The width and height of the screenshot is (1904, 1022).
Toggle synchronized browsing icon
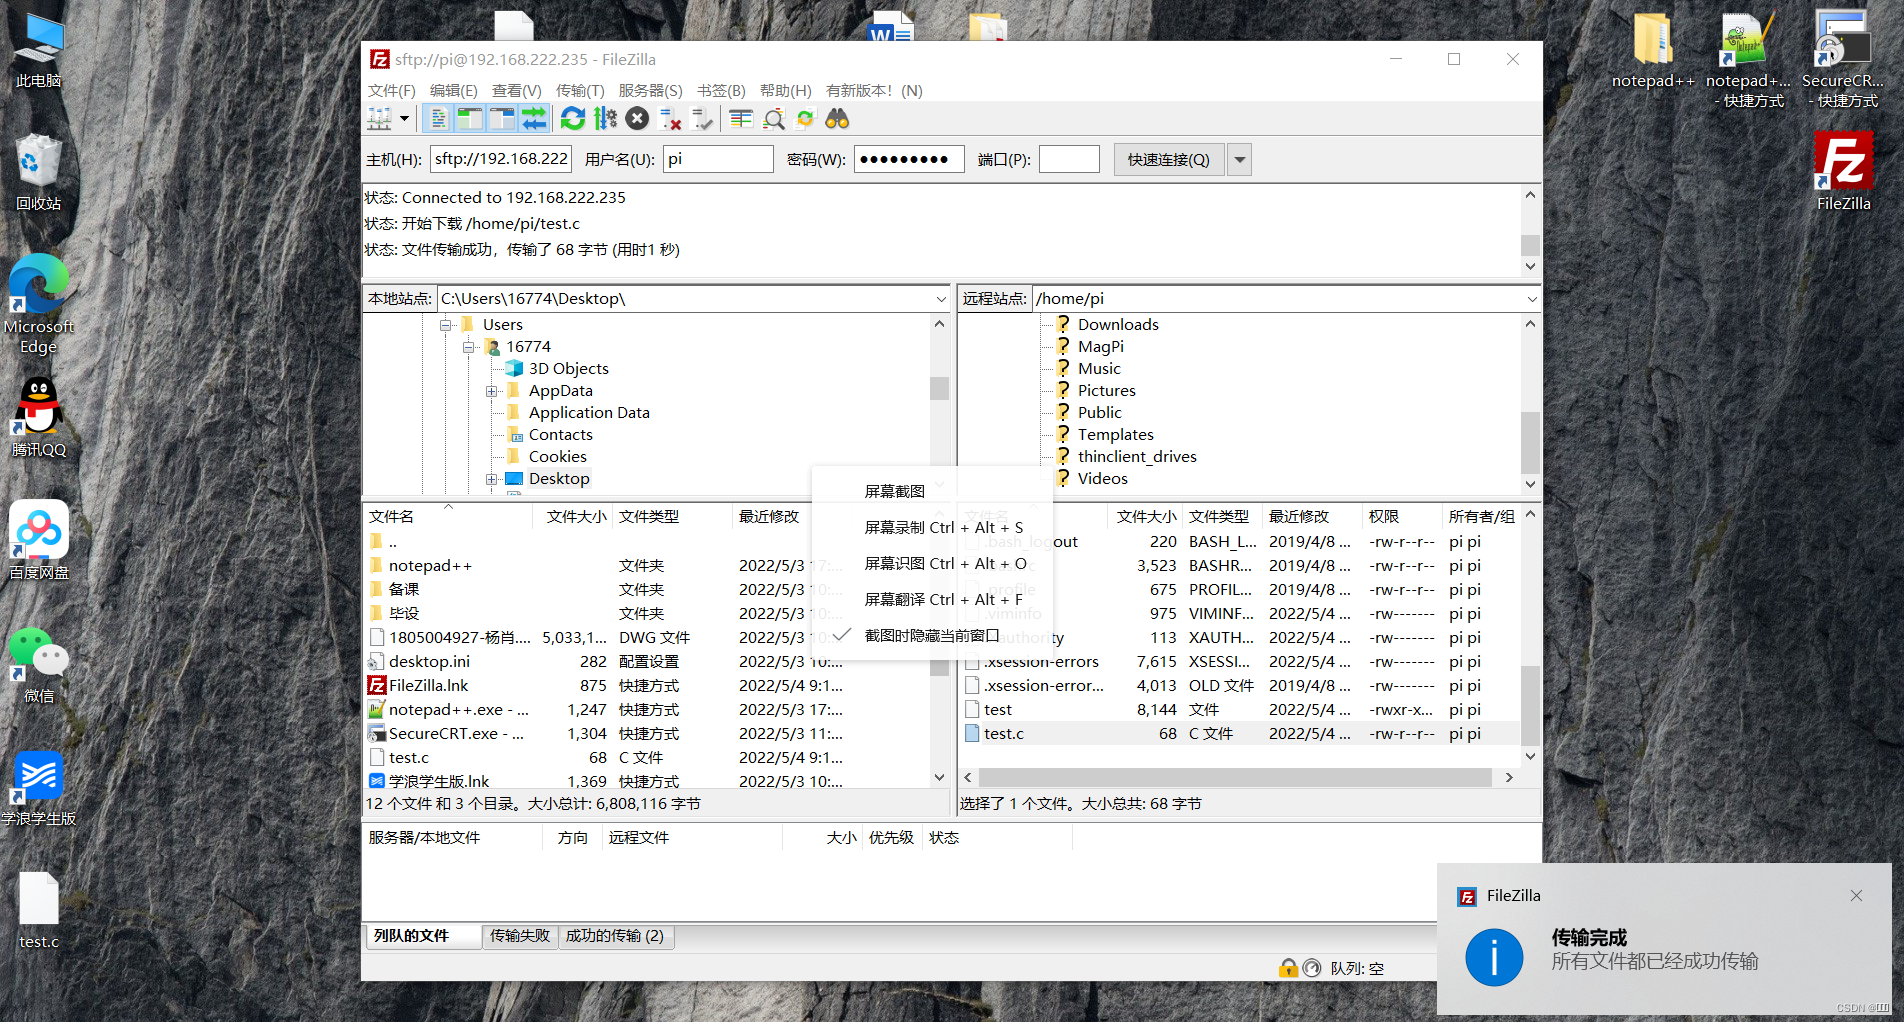(805, 119)
